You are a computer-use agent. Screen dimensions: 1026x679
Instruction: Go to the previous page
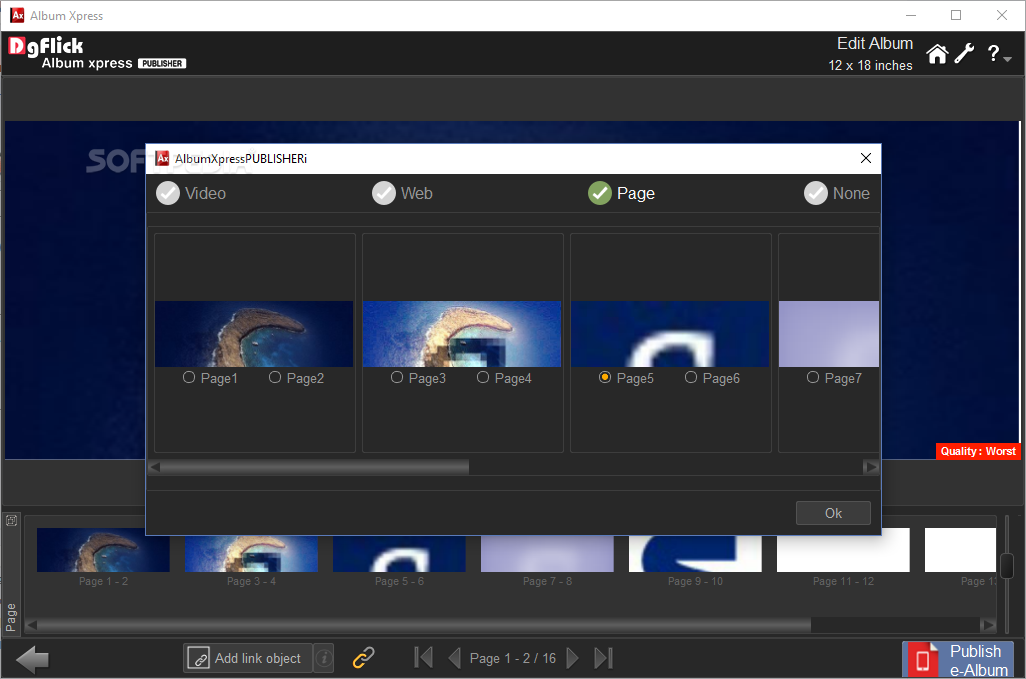click(454, 658)
